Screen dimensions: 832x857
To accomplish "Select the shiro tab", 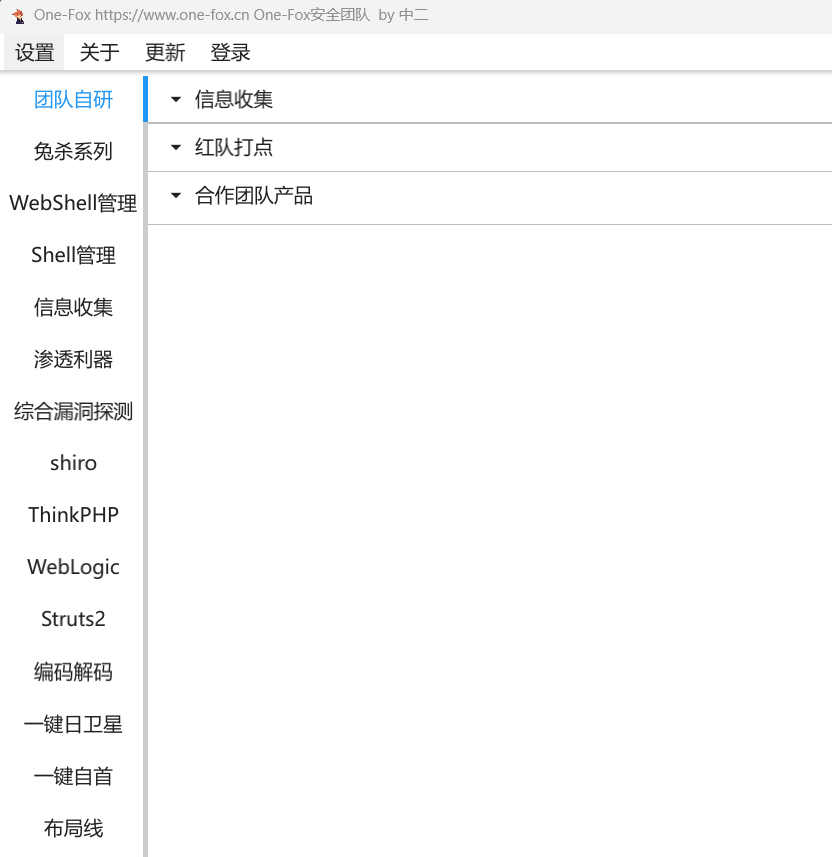I will click(x=73, y=463).
